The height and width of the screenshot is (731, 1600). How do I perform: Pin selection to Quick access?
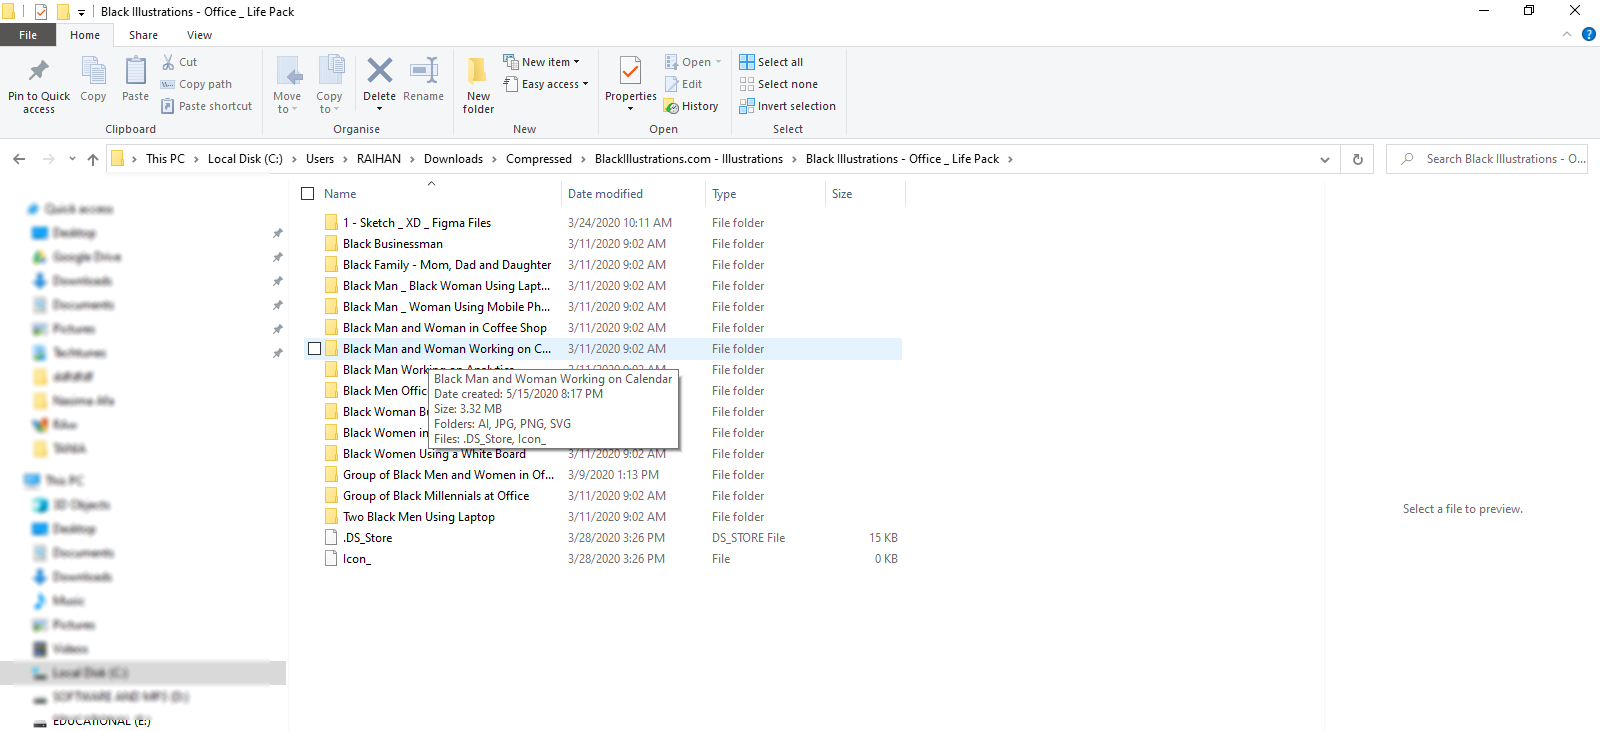point(39,84)
